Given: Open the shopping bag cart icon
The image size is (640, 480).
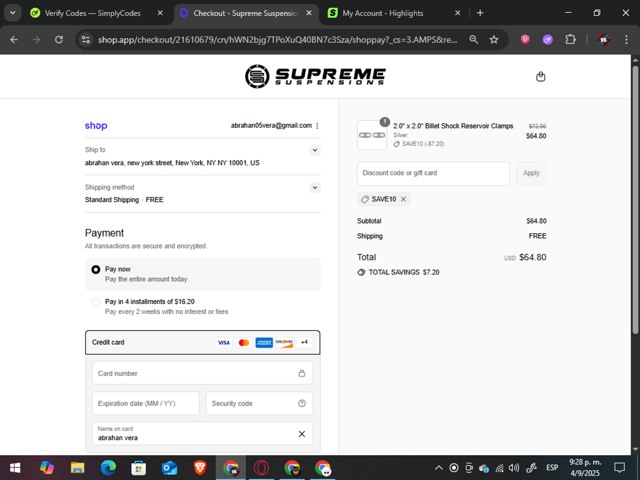Looking at the screenshot, I should pos(540,76).
